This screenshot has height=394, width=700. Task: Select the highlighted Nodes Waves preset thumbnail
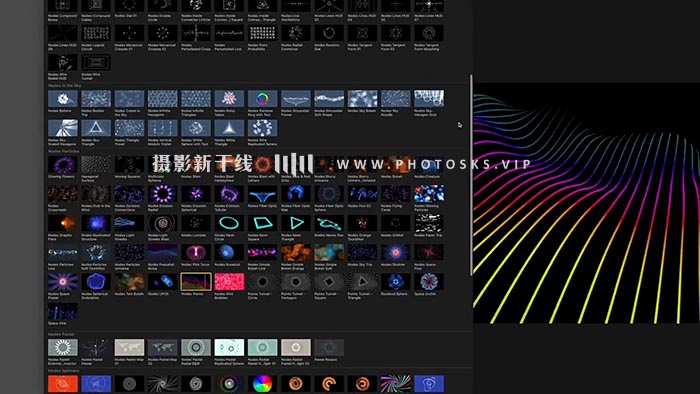pyautogui.click(x=196, y=282)
